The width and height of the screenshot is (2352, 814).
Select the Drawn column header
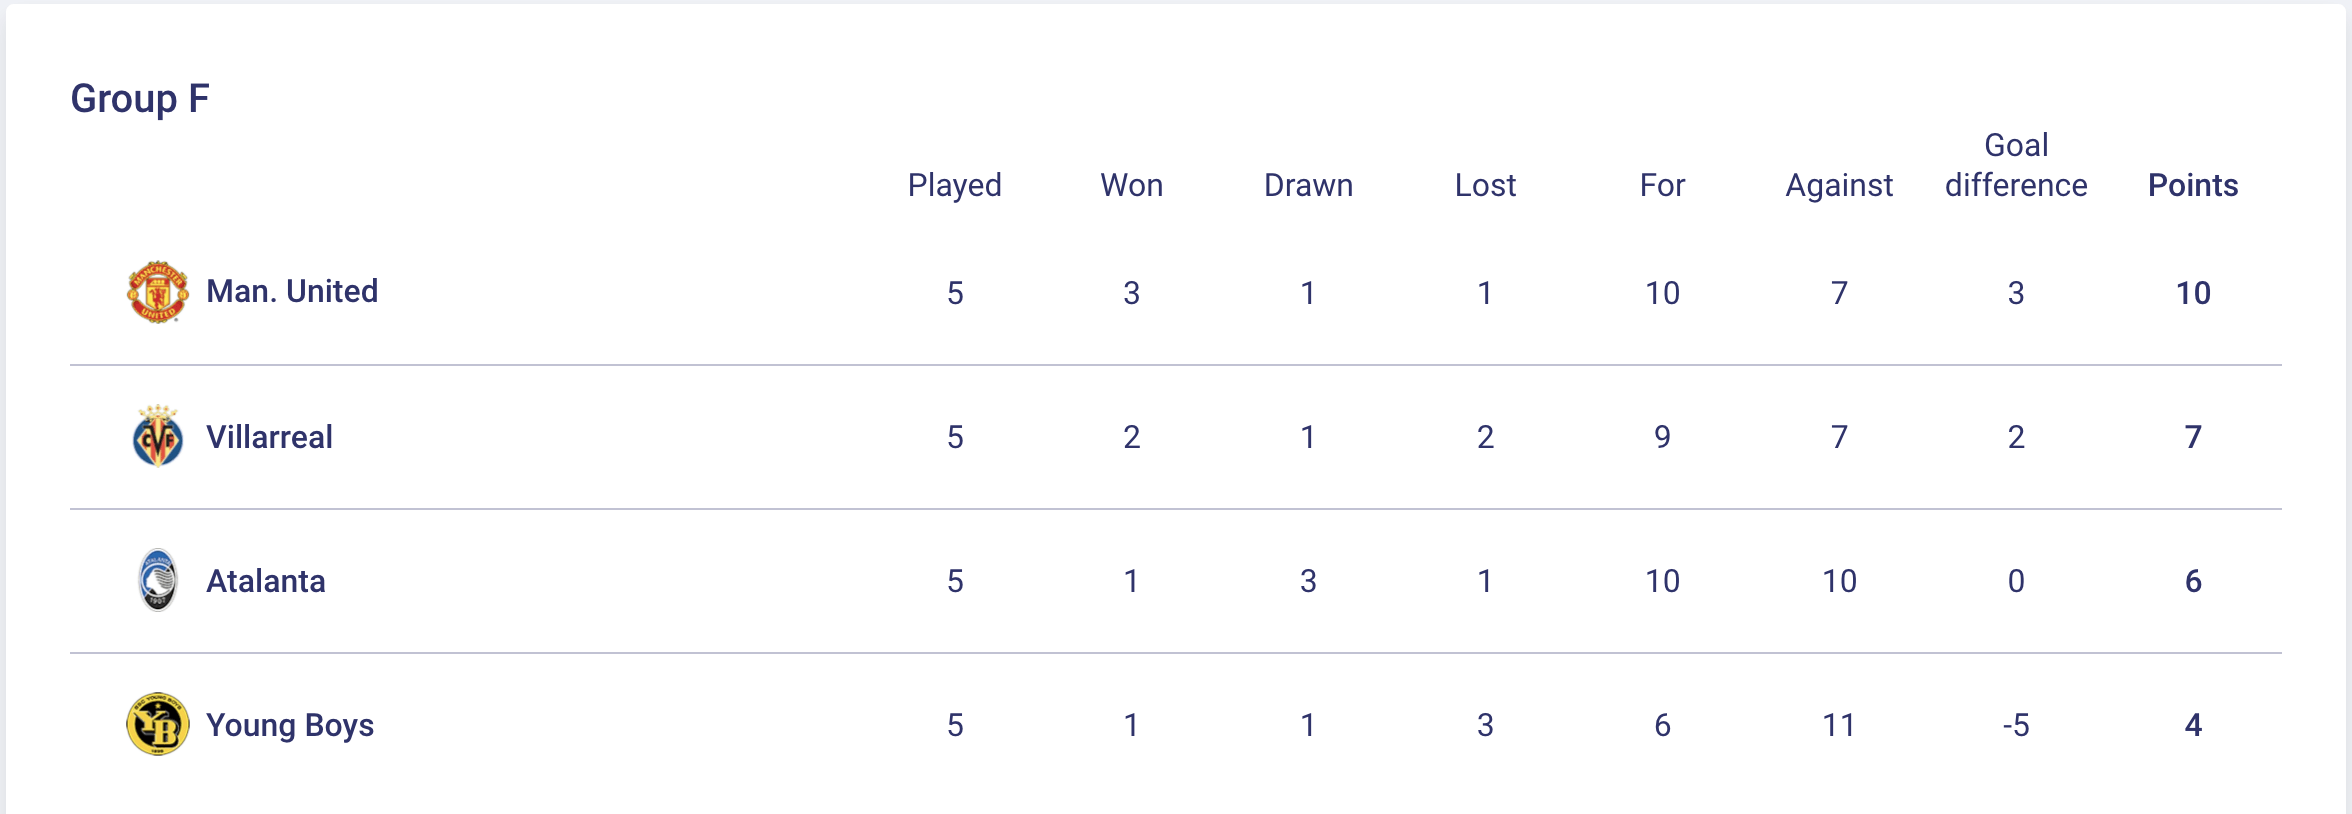tap(1308, 185)
